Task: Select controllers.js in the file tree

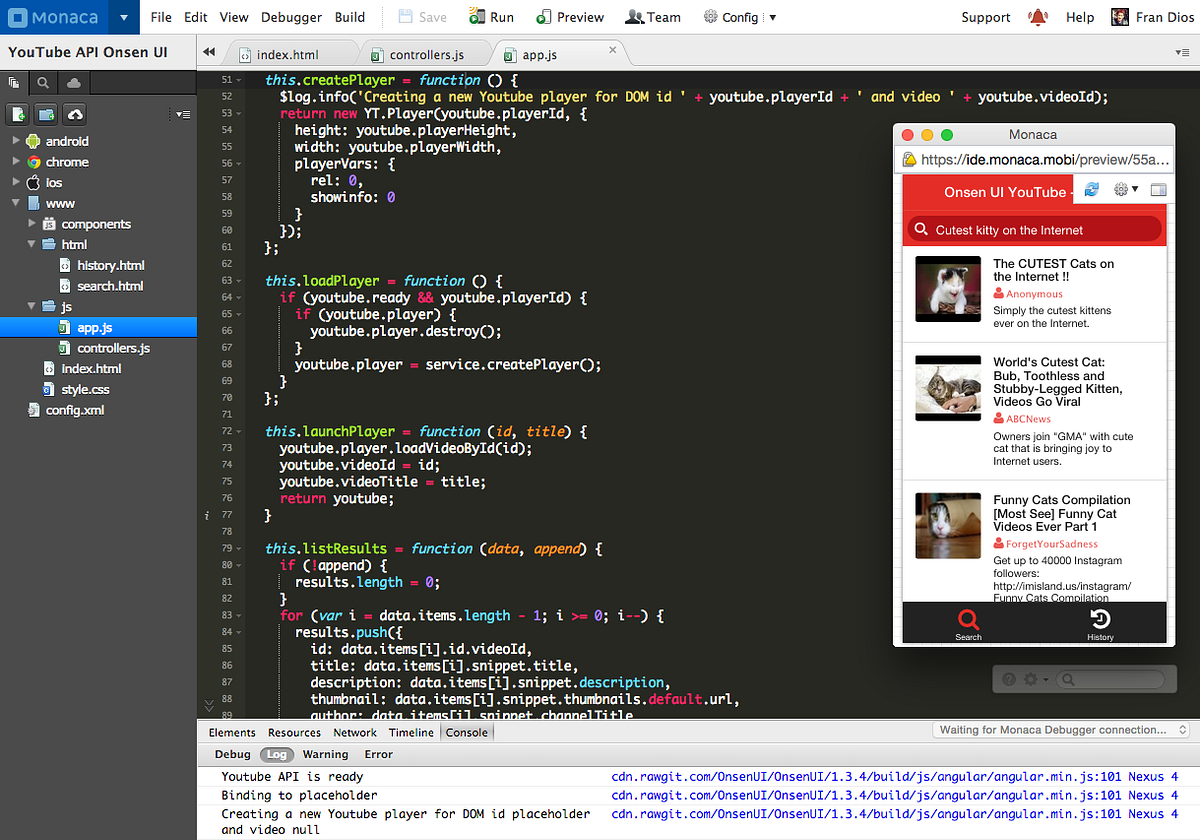Action: click(113, 348)
